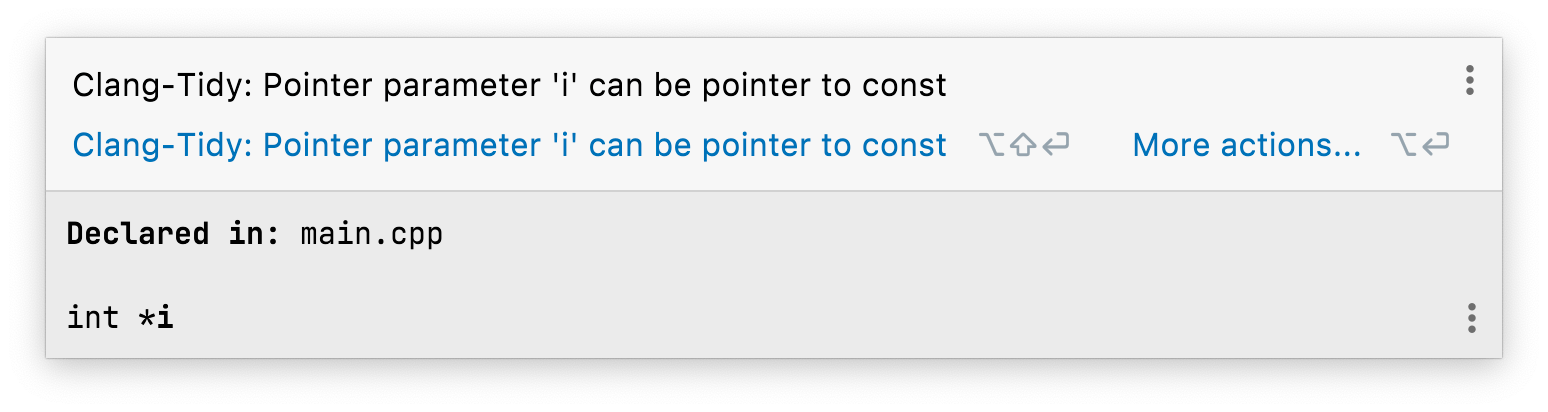This screenshot has height=412, width=1548.
Task: Click the Shift symbol in the quick-fix shortcut
Action: pyautogui.click(x=1022, y=146)
